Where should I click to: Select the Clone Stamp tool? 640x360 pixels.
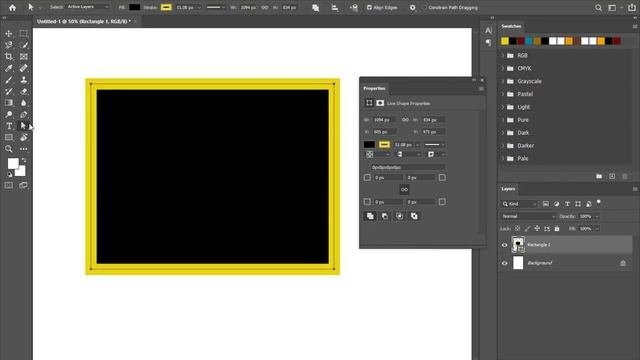pos(24,80)
